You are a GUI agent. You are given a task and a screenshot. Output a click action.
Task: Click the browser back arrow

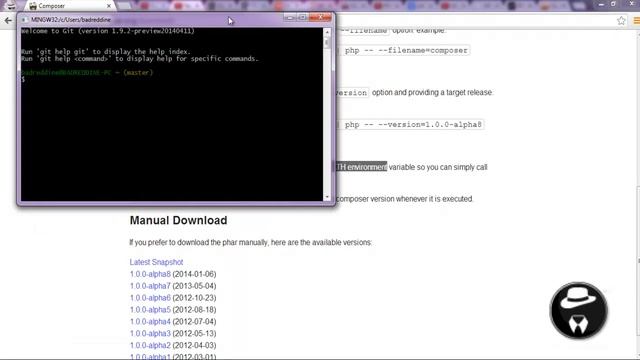(8, 20)
